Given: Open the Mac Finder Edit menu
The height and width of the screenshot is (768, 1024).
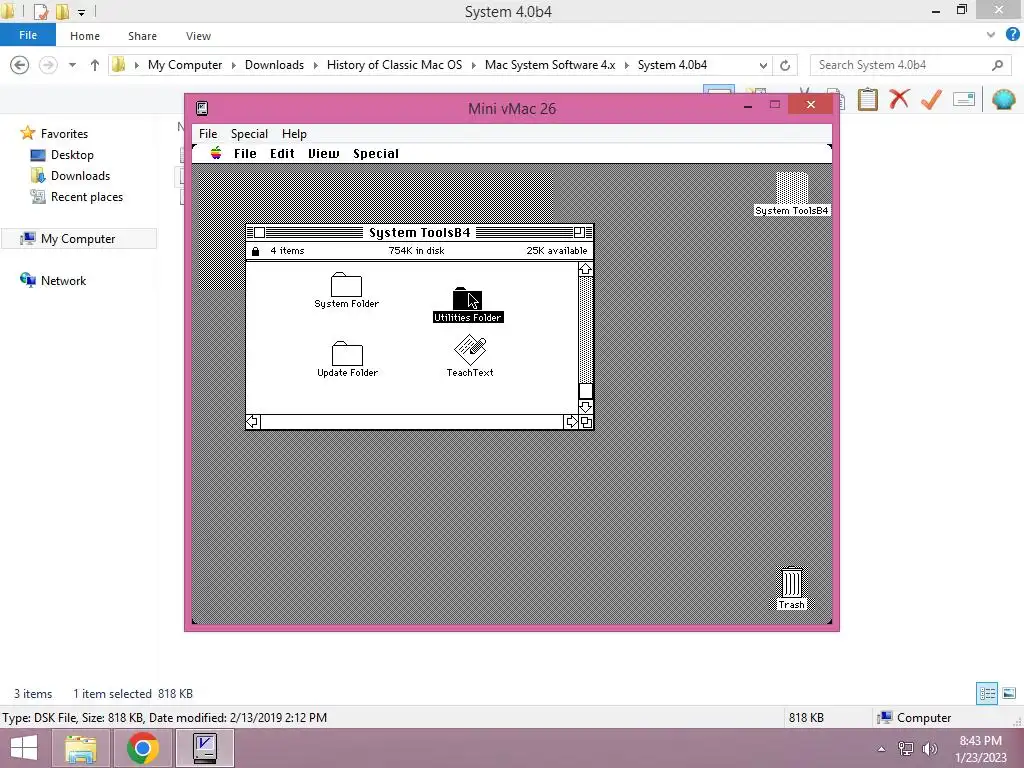Looking at the screenshot, I should [x=282, y=153].
